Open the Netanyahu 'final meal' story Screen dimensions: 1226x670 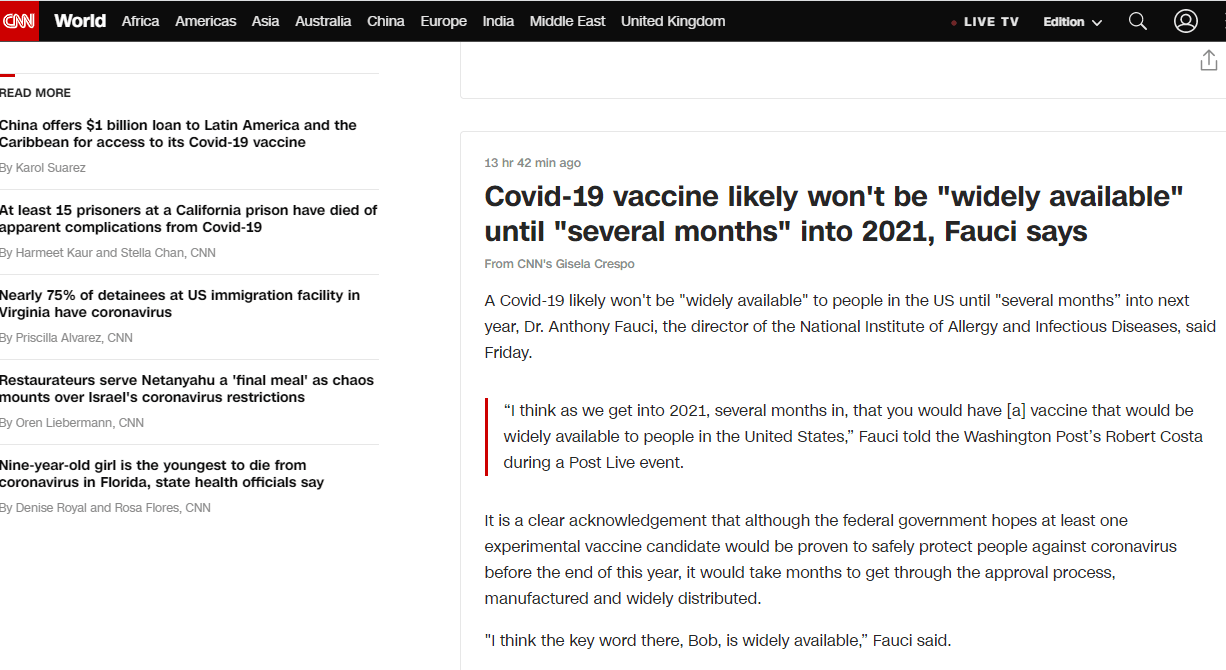[x=186, y=389]
